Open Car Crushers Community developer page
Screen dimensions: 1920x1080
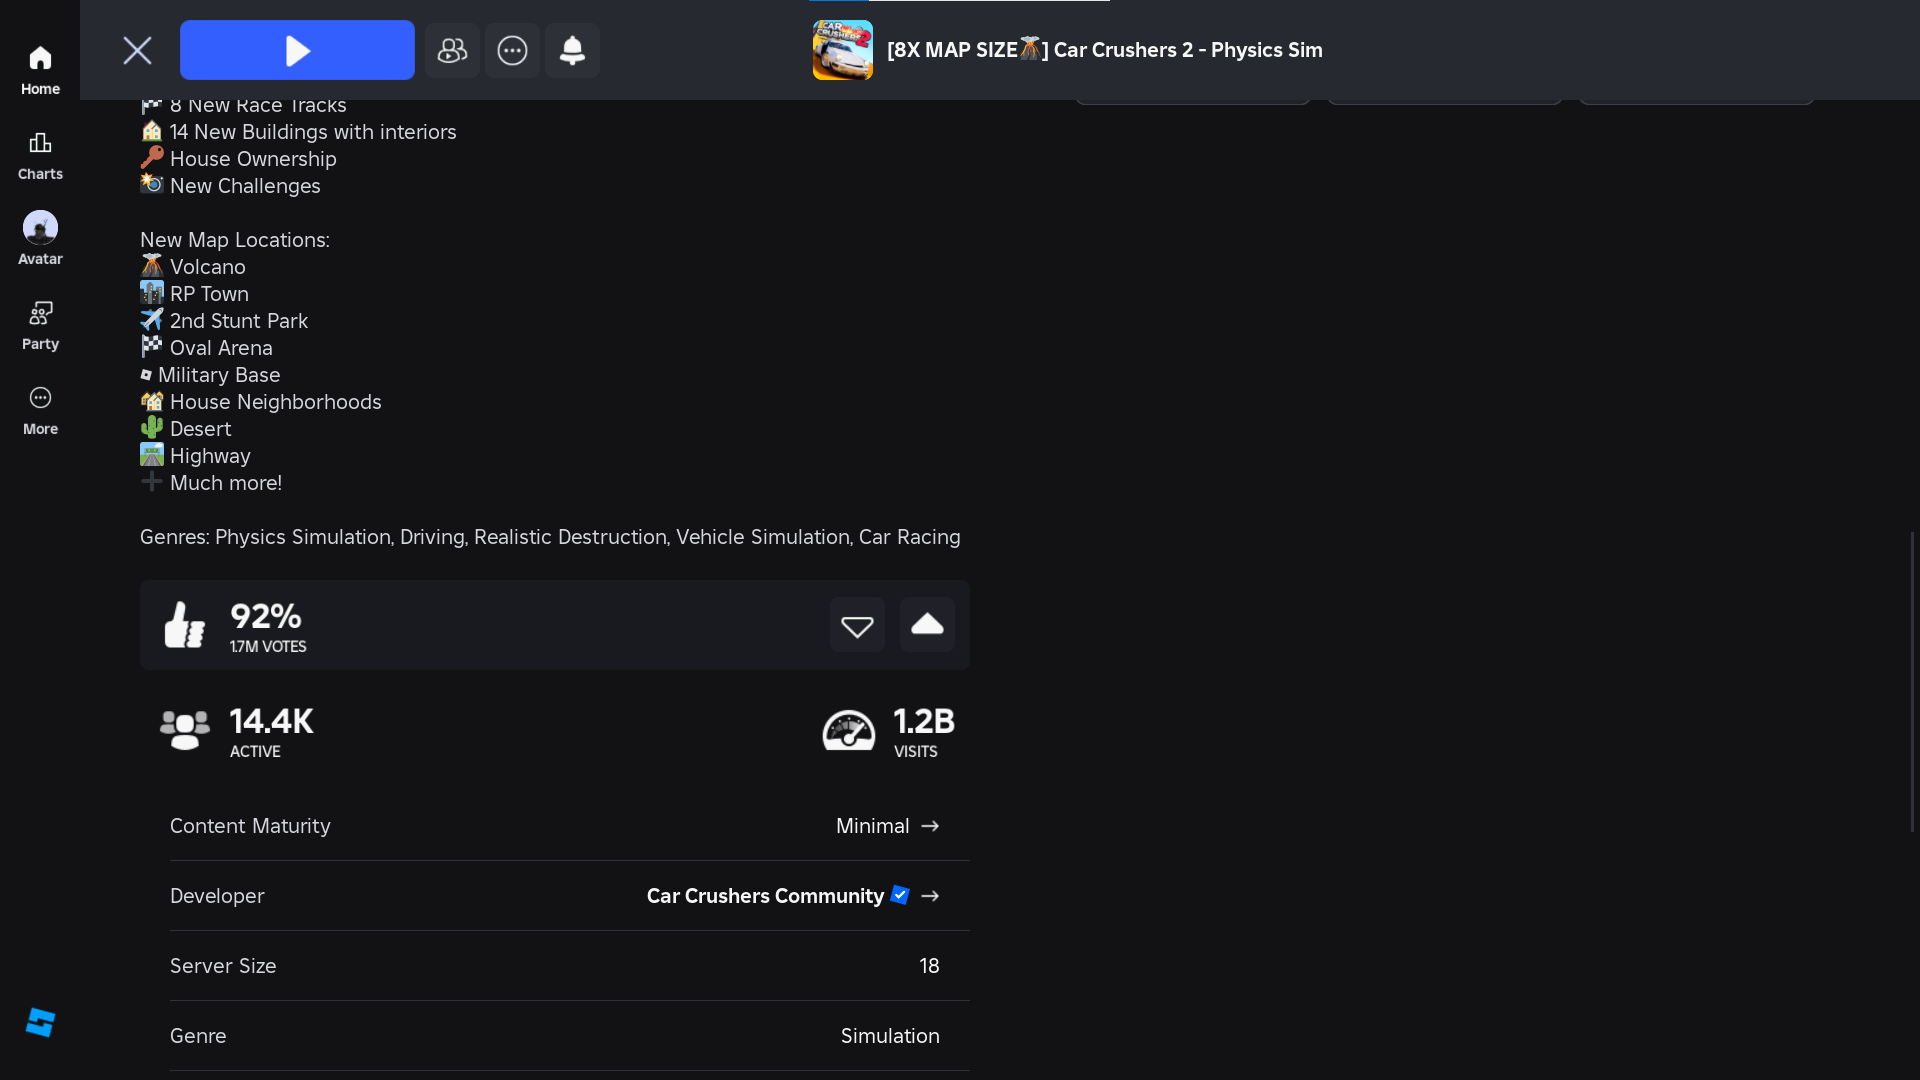click(x=765, y=896)
